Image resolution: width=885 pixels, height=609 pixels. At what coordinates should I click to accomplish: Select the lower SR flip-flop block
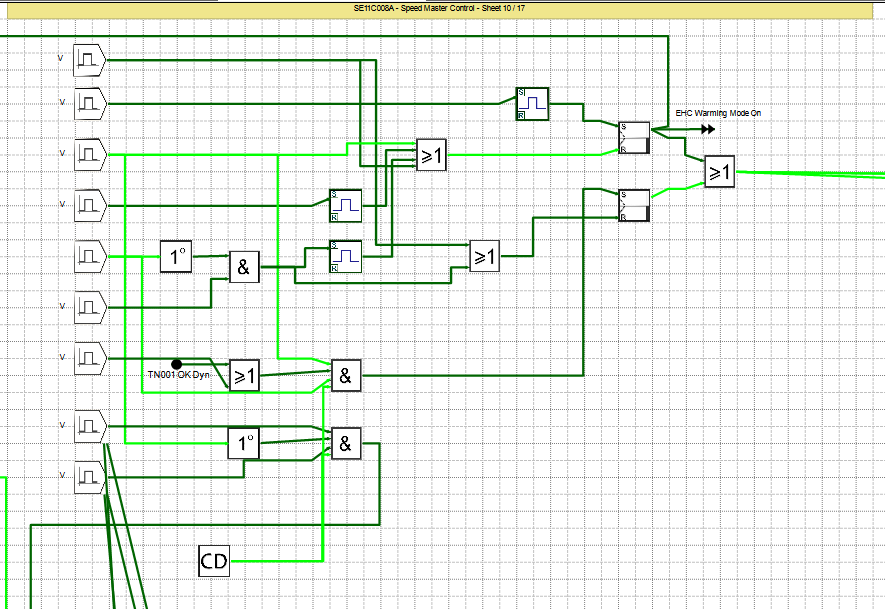point(634,205)
